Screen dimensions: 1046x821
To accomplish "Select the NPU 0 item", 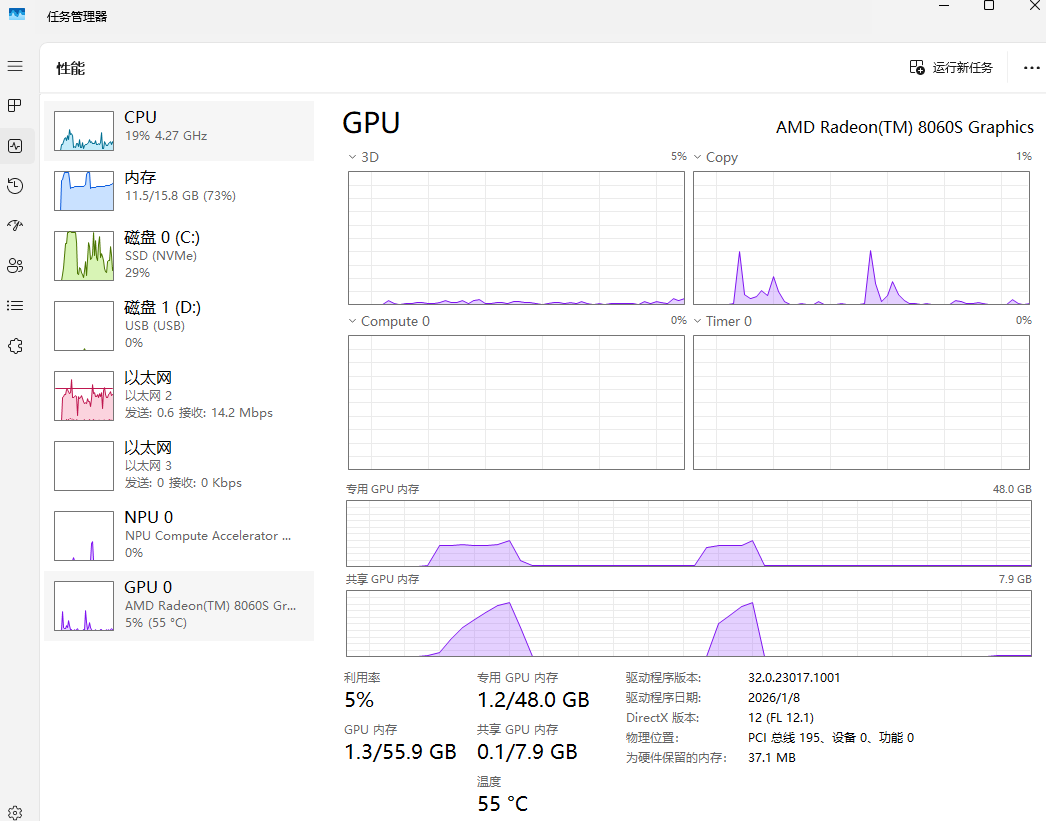I will [x=178, y=535].
